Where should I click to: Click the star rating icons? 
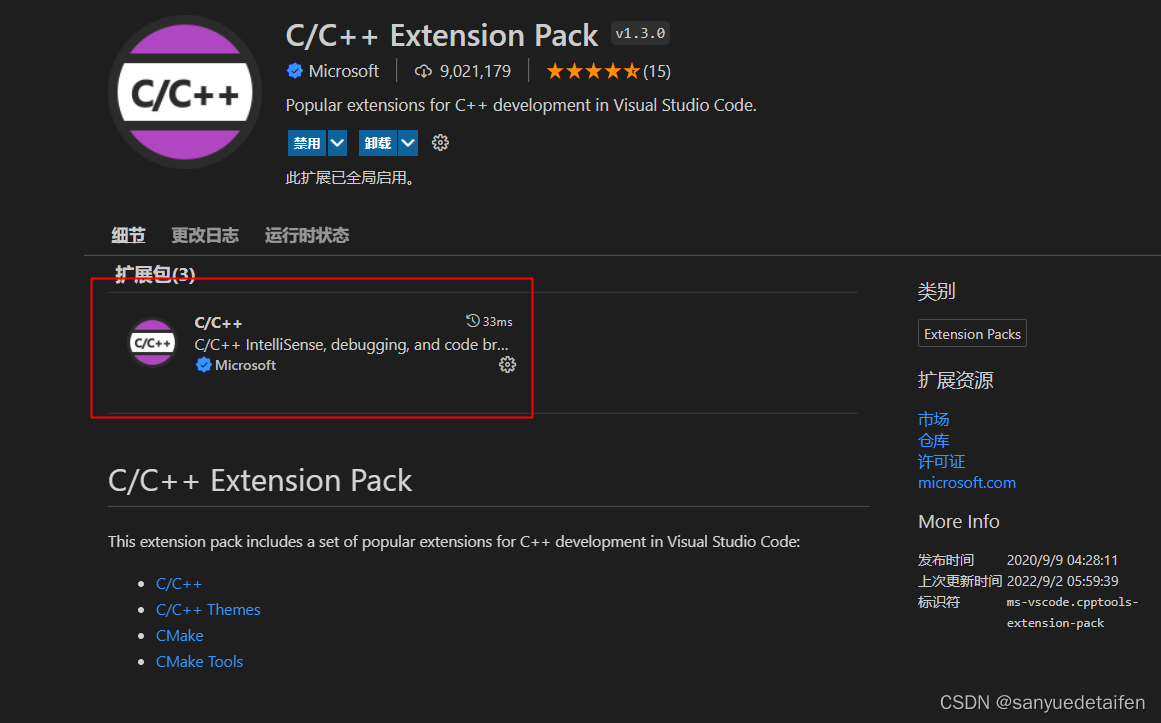(592, 71)
